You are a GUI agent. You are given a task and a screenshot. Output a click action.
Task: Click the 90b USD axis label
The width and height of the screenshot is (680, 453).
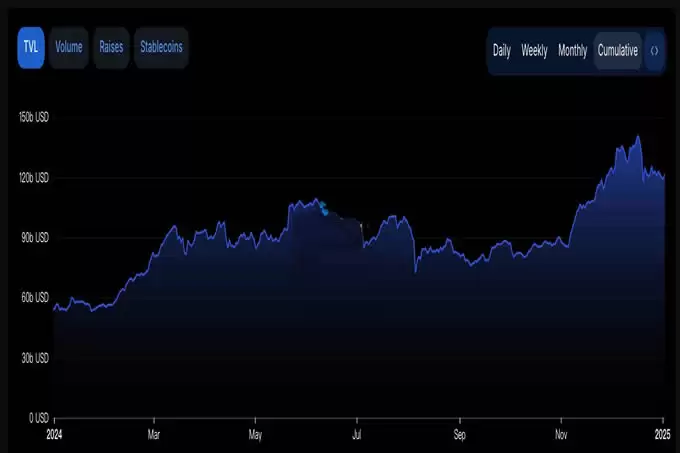coord(34,238)
